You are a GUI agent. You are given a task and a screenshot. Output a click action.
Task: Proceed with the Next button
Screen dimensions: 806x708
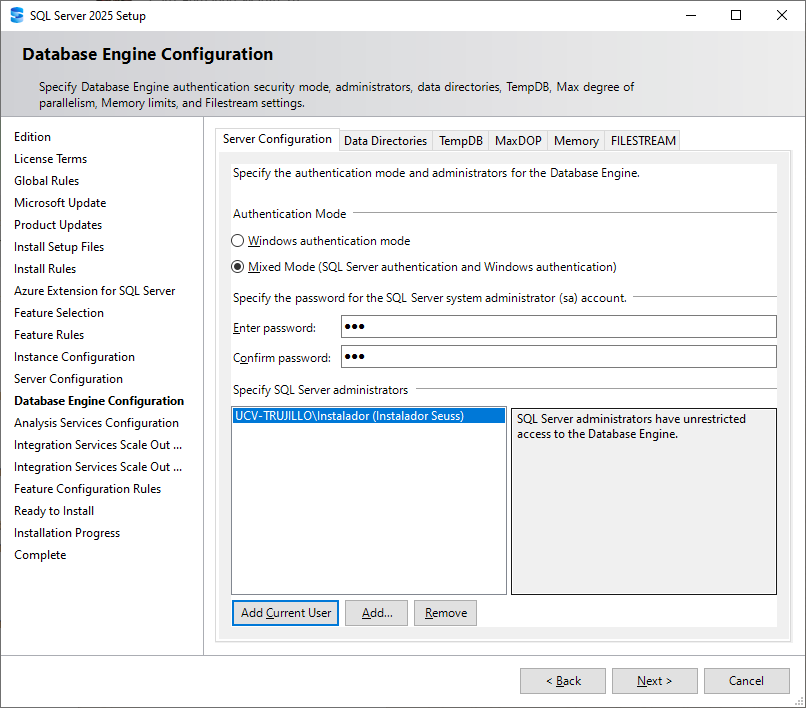654,681
